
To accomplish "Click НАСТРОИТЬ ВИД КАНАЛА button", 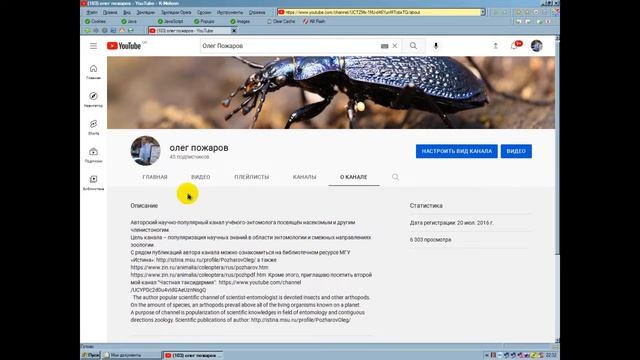I will 457,151.
